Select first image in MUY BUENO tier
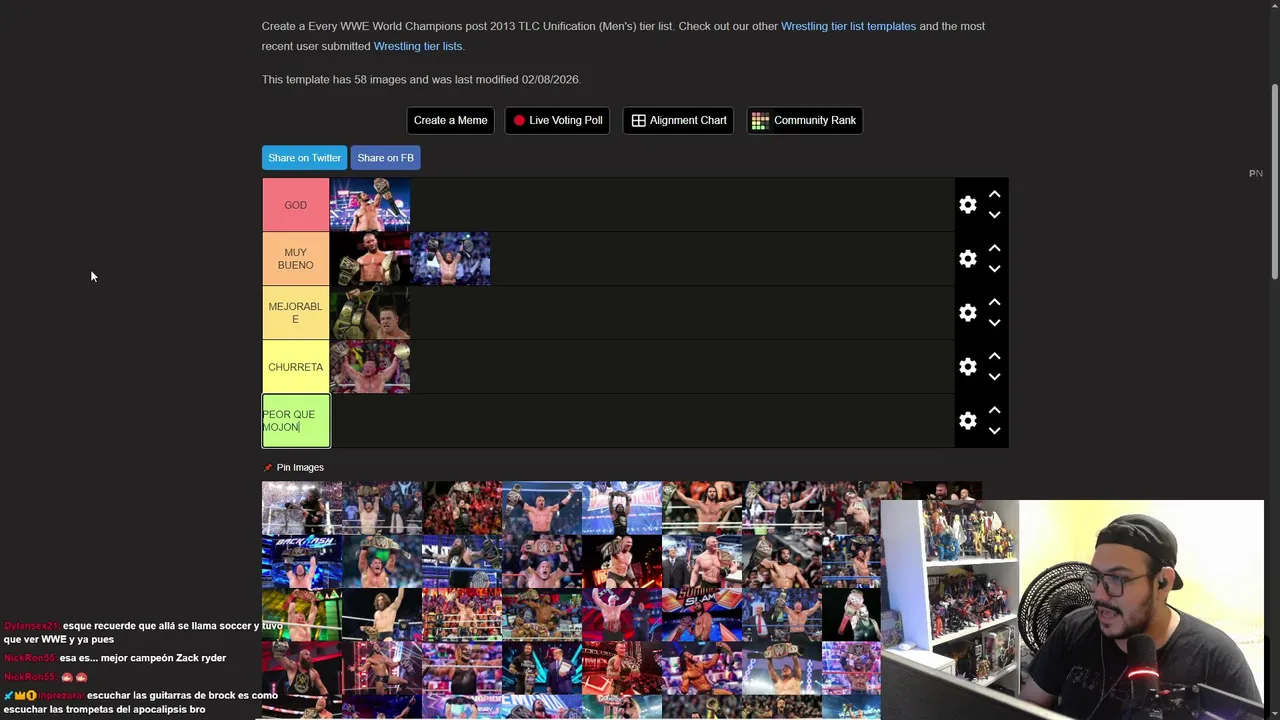 click(370, 259)
